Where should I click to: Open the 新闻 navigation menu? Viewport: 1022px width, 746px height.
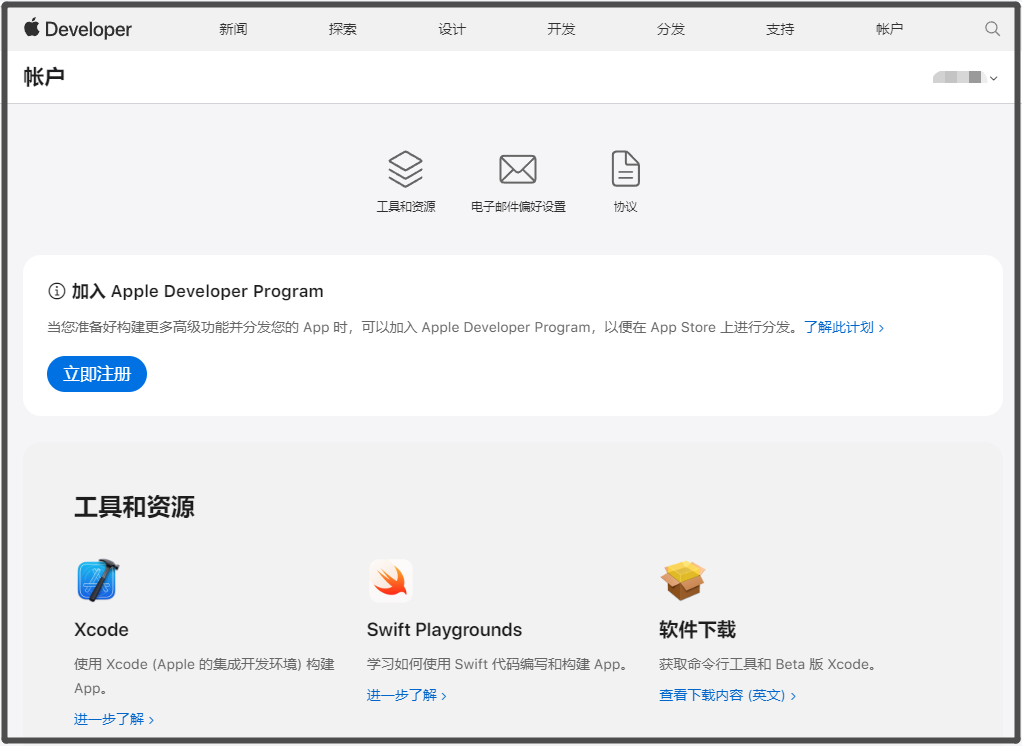coord(233,29)
